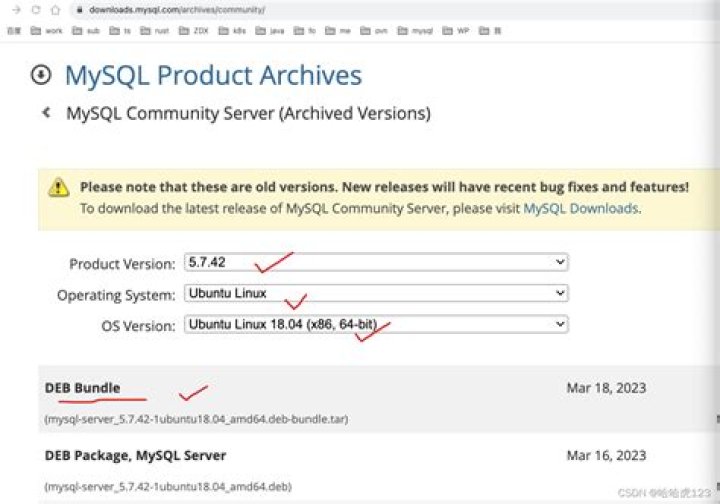Follow the MySQL Downloads link

581,208
